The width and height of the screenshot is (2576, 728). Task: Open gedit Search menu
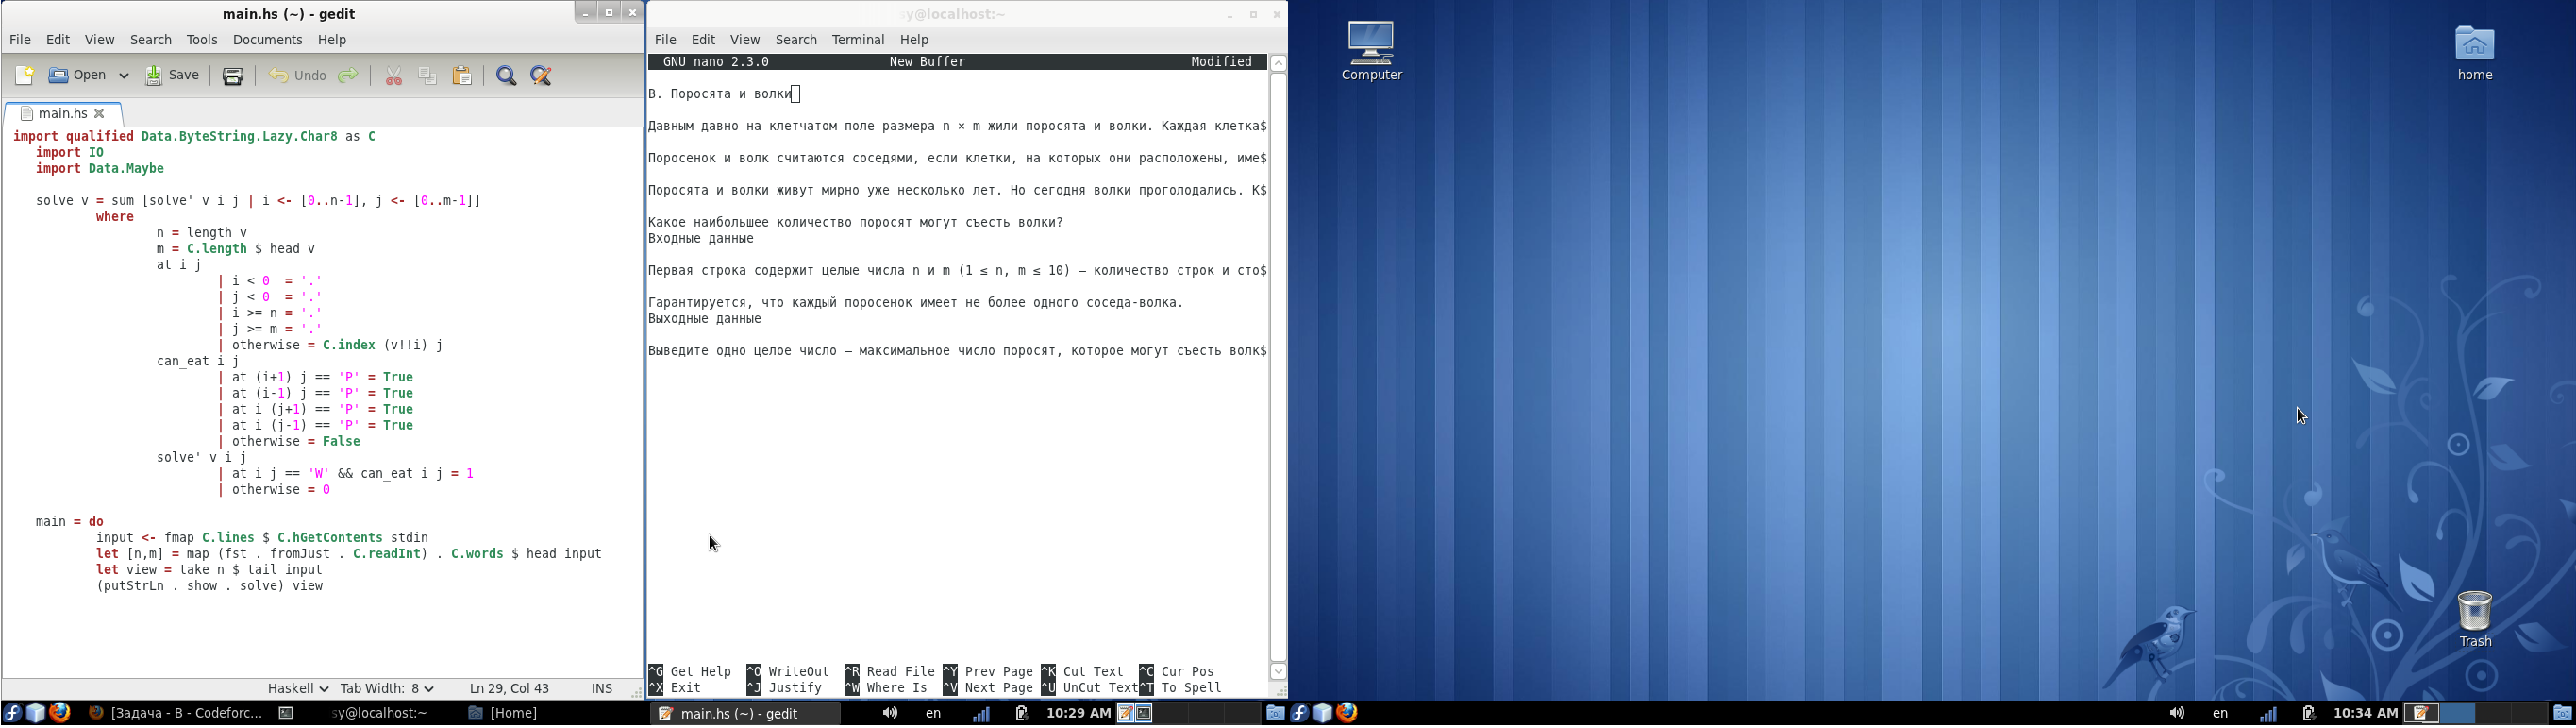coord(151,41)
